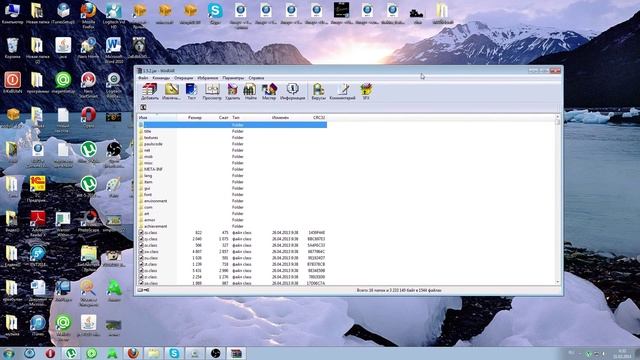Click the Просмотр (View) toolbar icon
Image resolution: width=640 pixels, height=360 pixels.
(x=212, y=91)
